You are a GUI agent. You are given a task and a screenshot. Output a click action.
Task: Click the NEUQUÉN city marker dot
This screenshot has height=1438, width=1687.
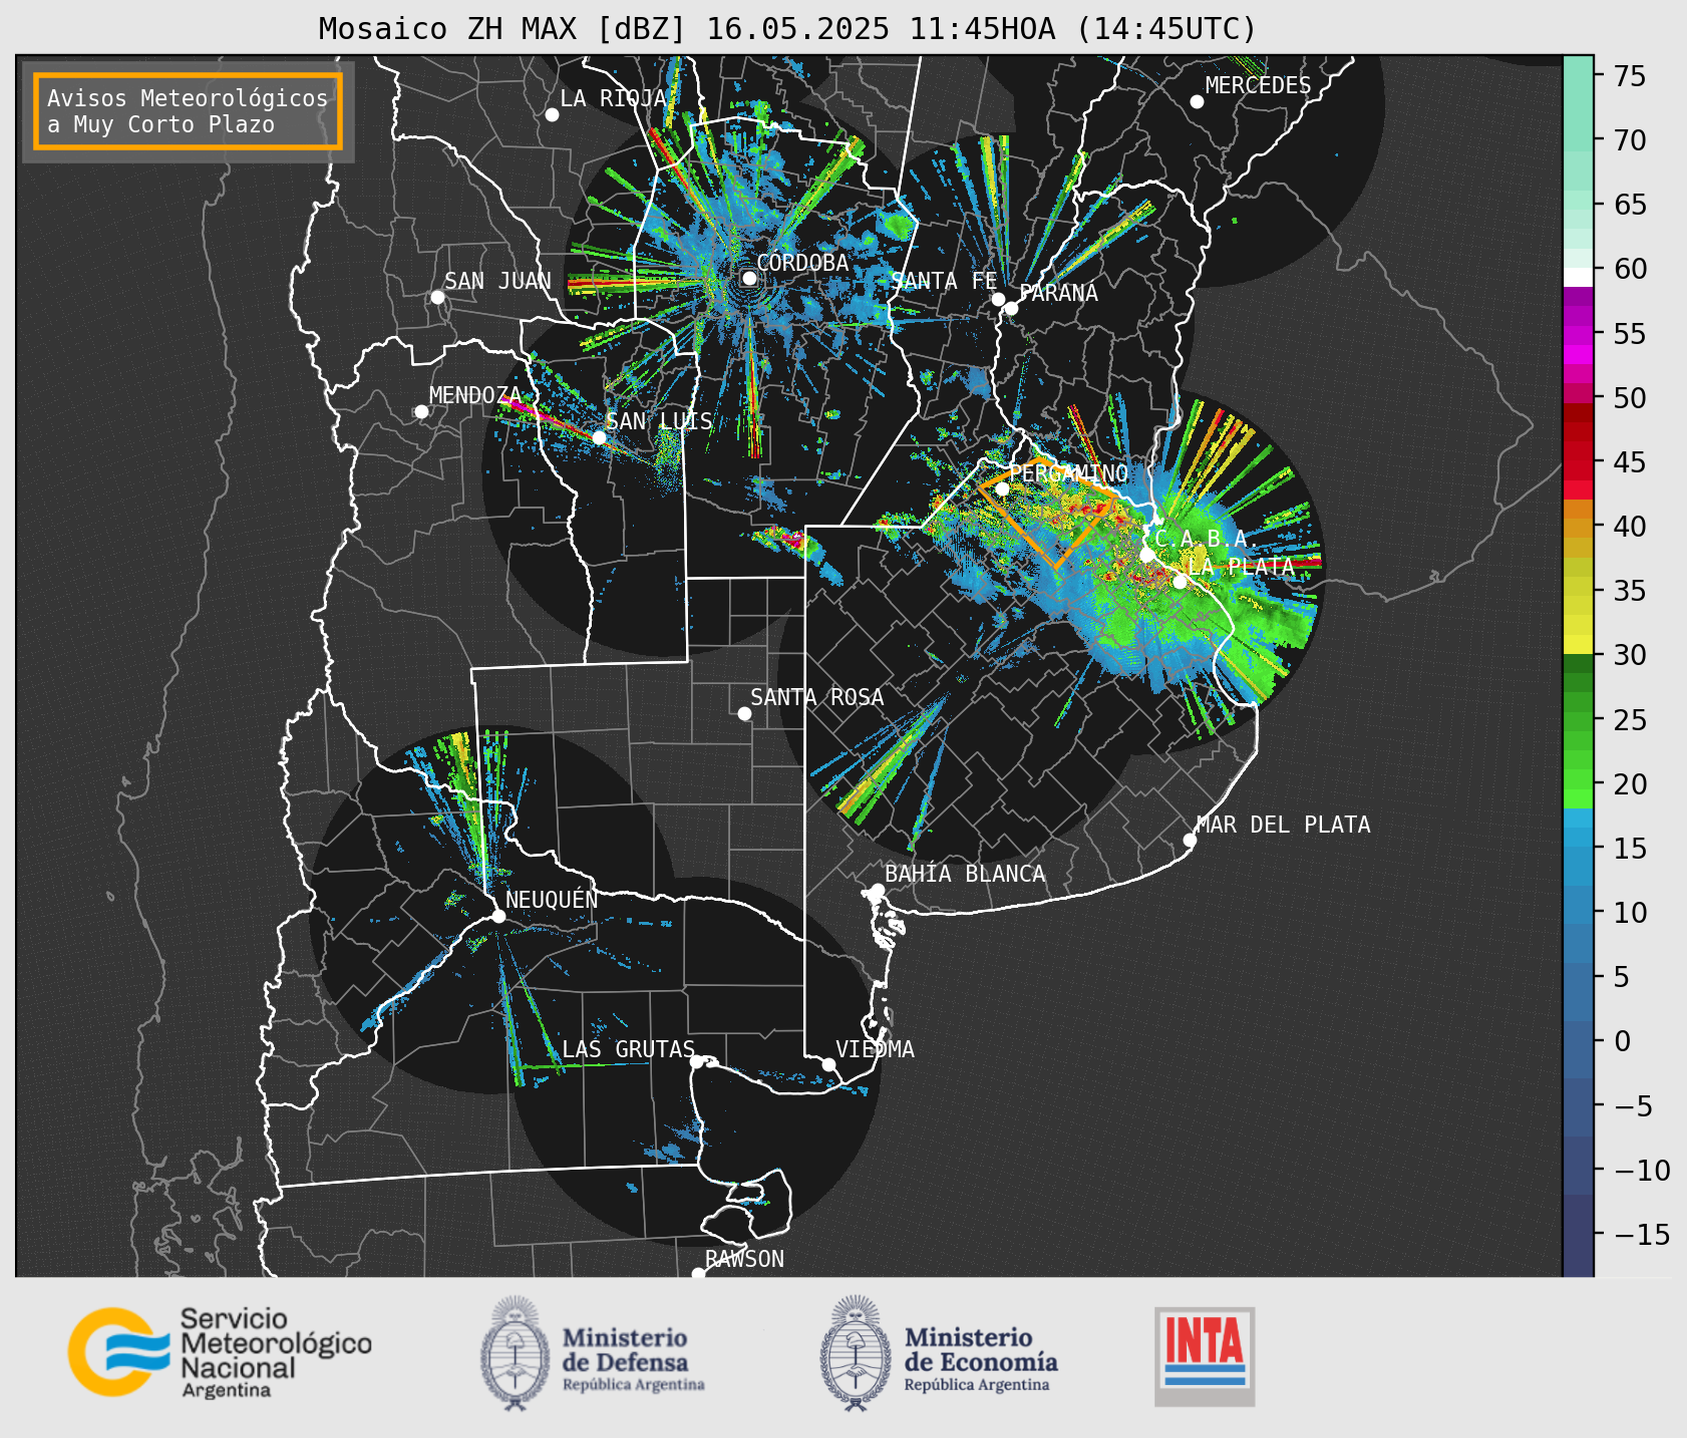tap(498, 916)
